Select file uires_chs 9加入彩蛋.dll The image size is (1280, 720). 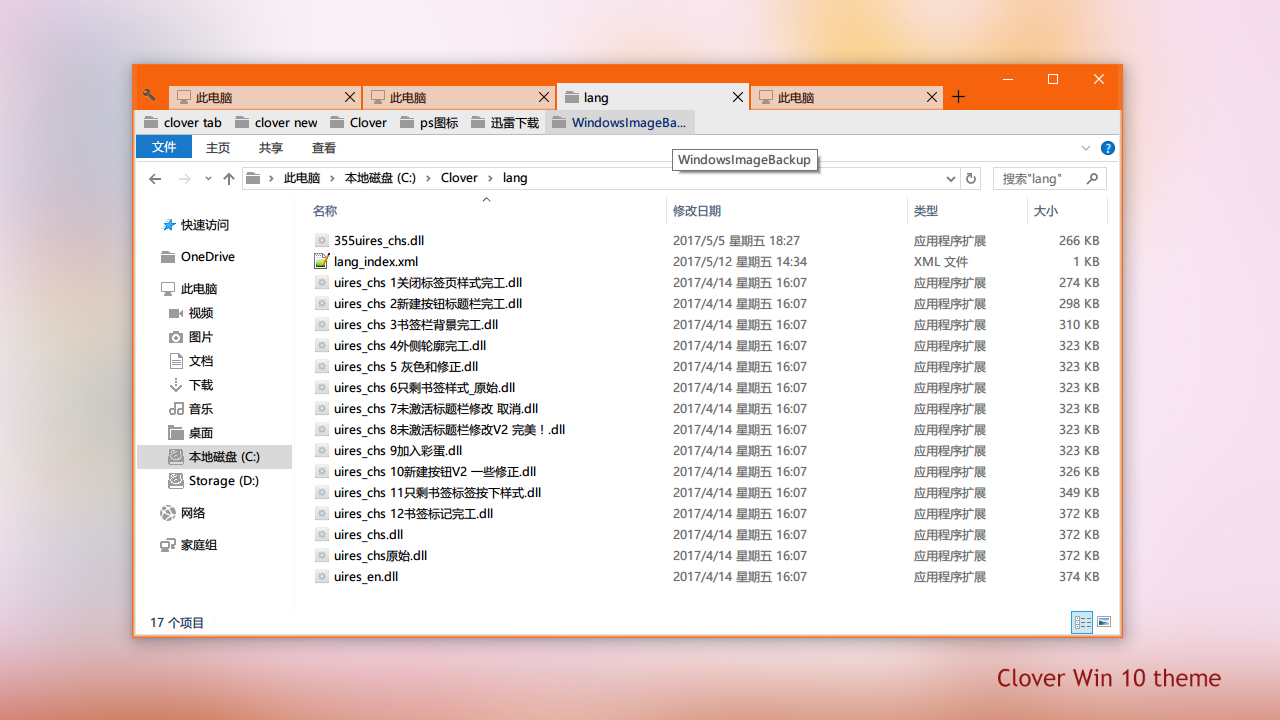coord(398,451)
